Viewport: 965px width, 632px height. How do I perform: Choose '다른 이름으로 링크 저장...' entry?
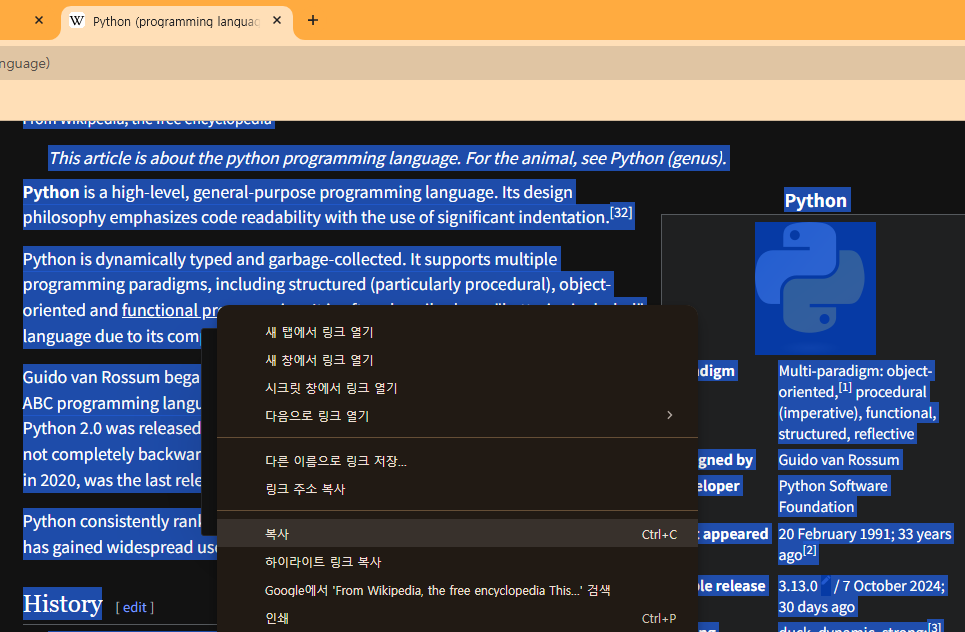click(x=457, y=461)
